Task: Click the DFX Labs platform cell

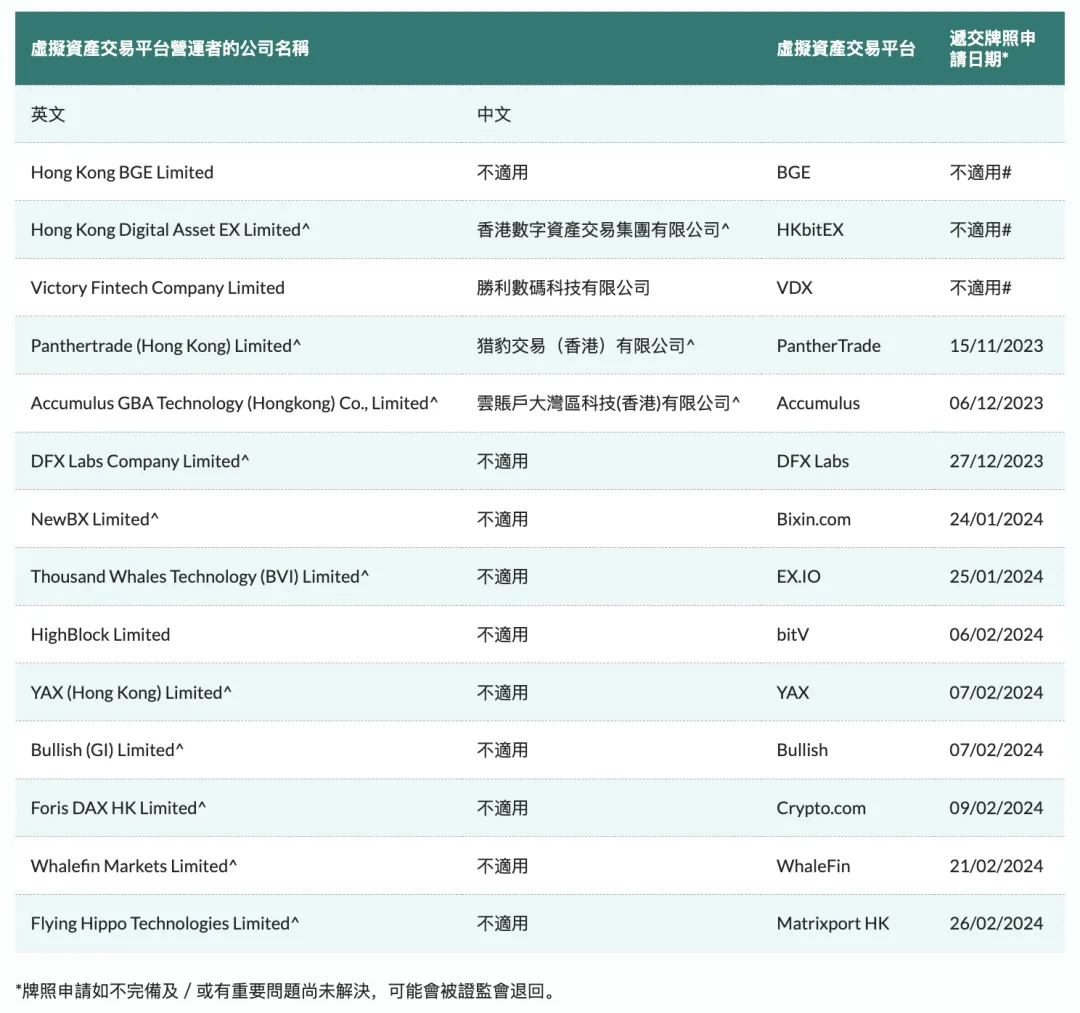Action: coord(812,461)
